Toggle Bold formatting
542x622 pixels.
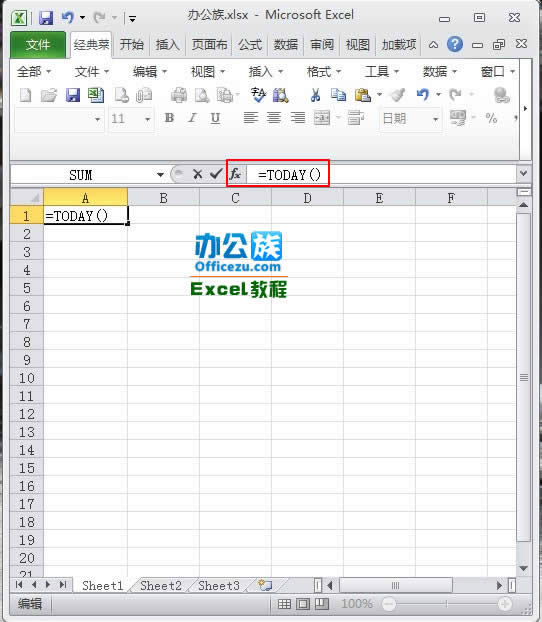pos(169,118)
